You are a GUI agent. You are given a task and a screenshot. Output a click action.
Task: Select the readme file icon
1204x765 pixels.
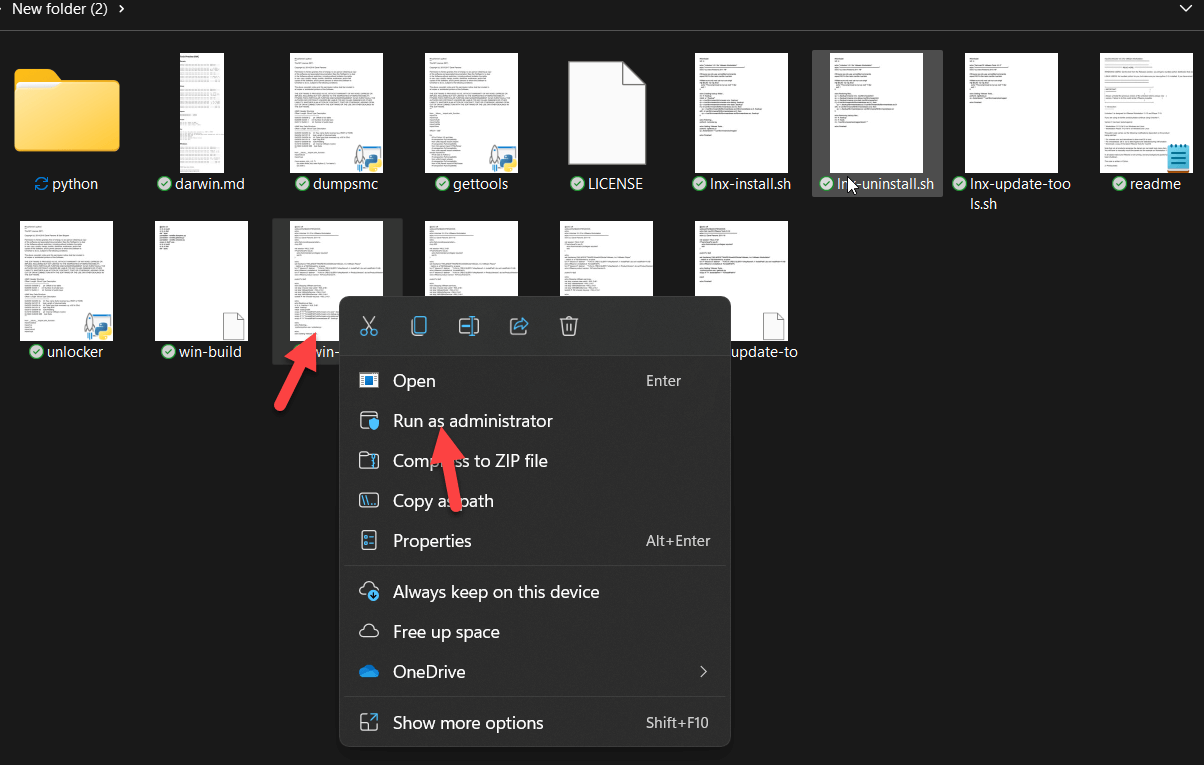(x=1146, y=112)
